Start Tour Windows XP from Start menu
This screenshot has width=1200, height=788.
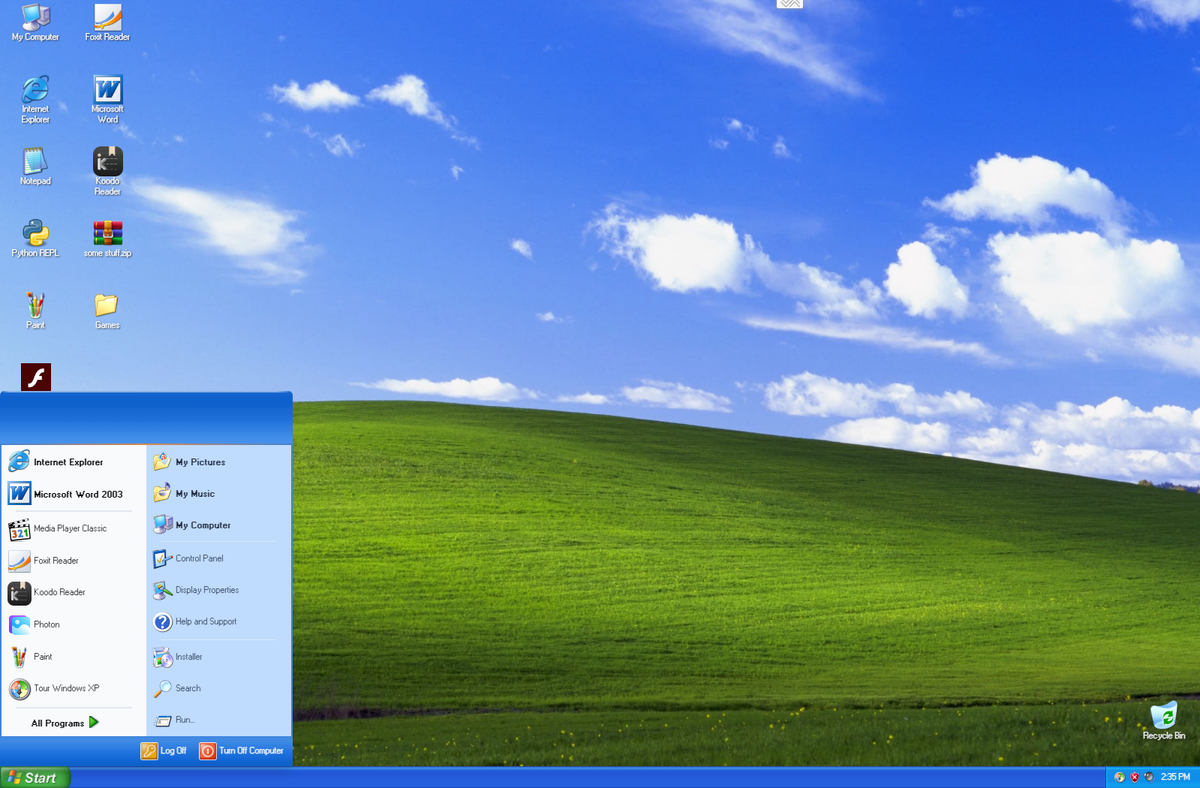(x=74, y=688)
